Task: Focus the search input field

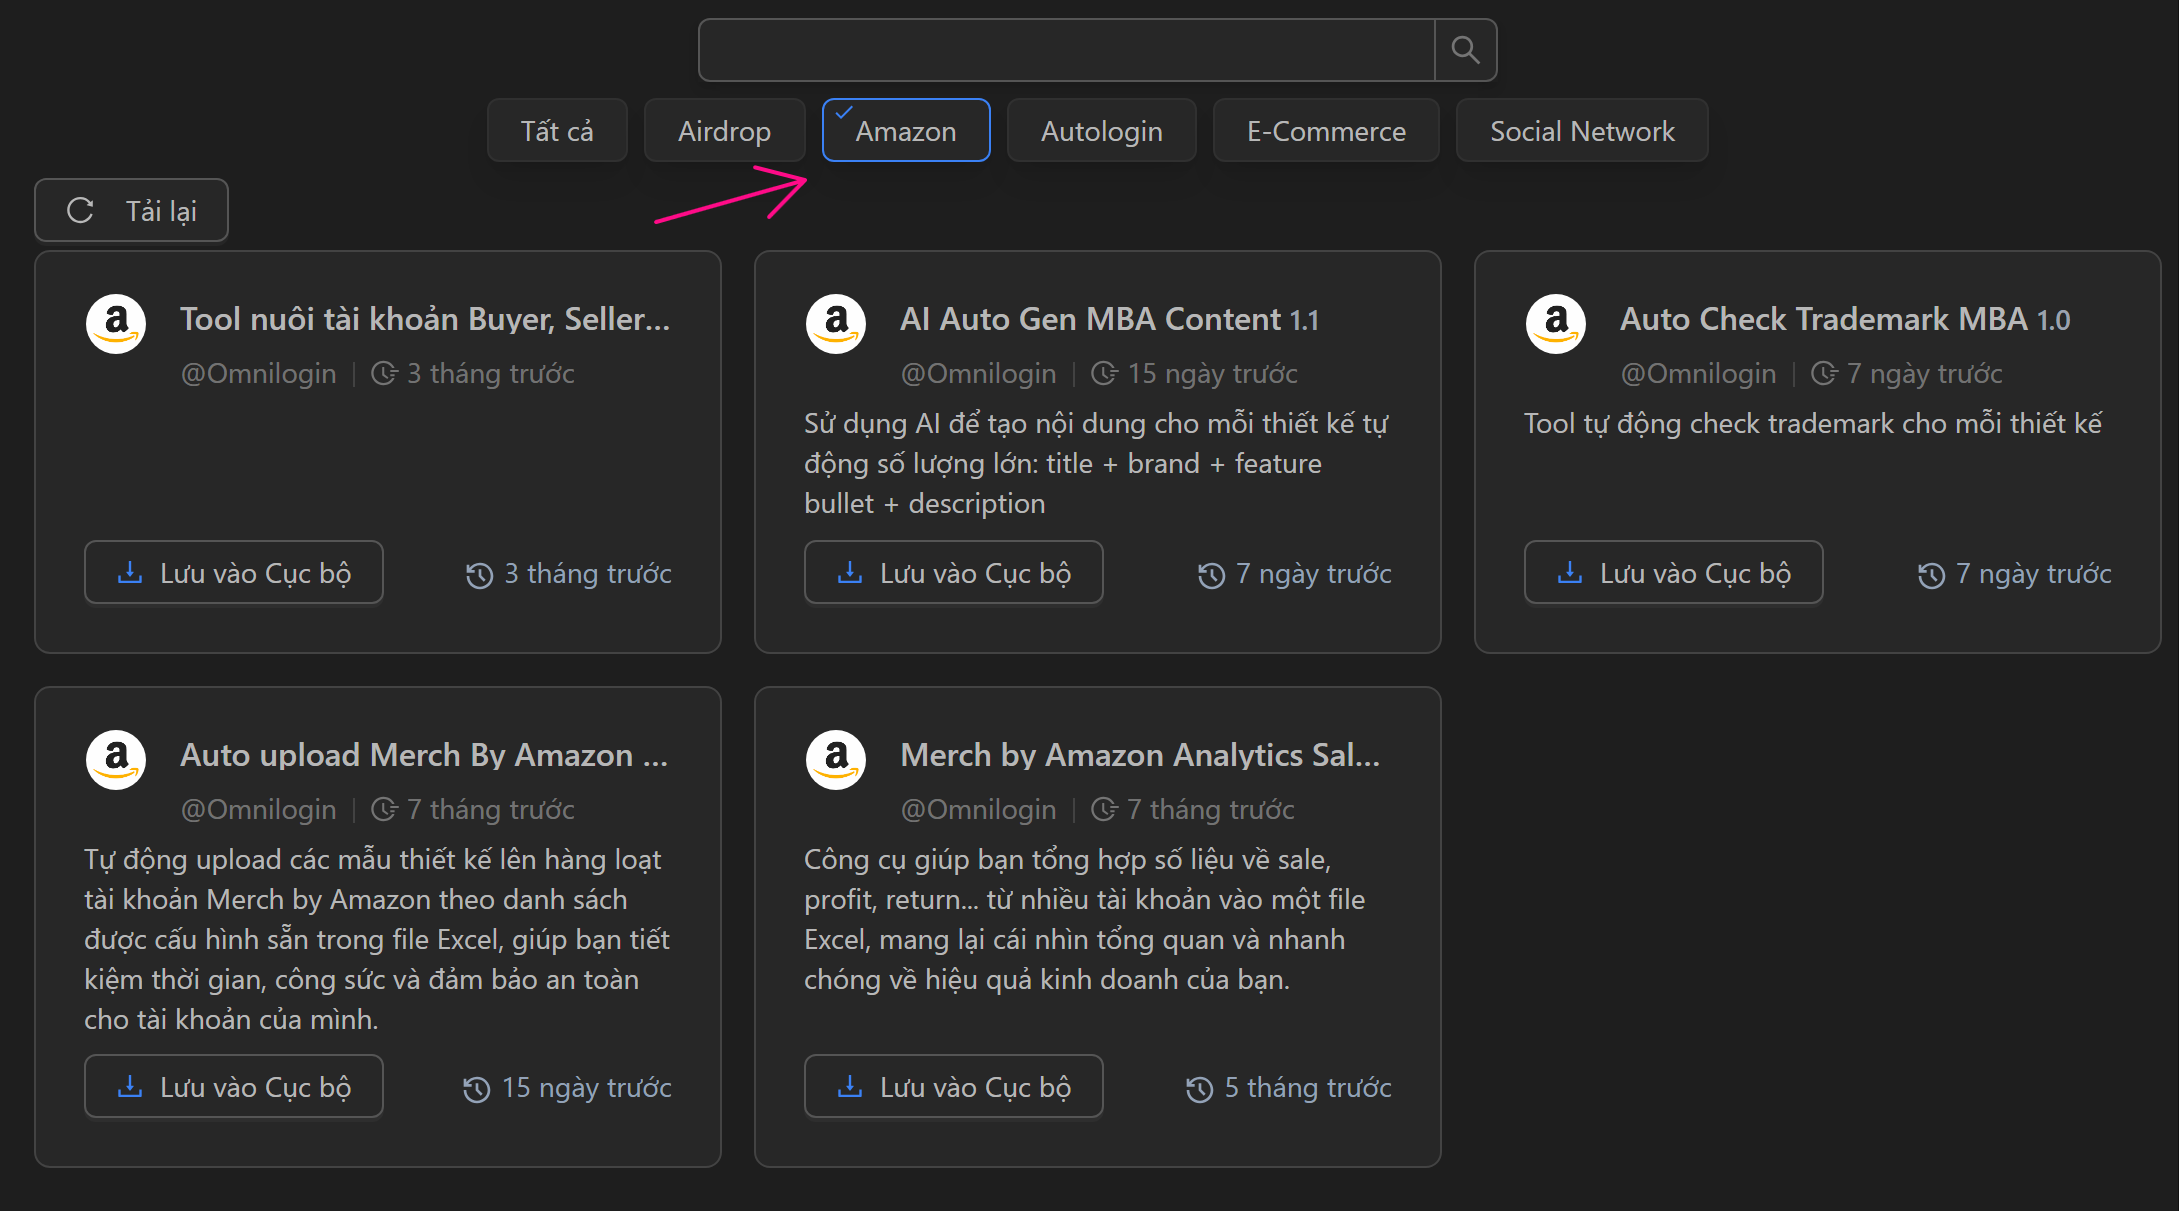Action: pos(1066,50)
